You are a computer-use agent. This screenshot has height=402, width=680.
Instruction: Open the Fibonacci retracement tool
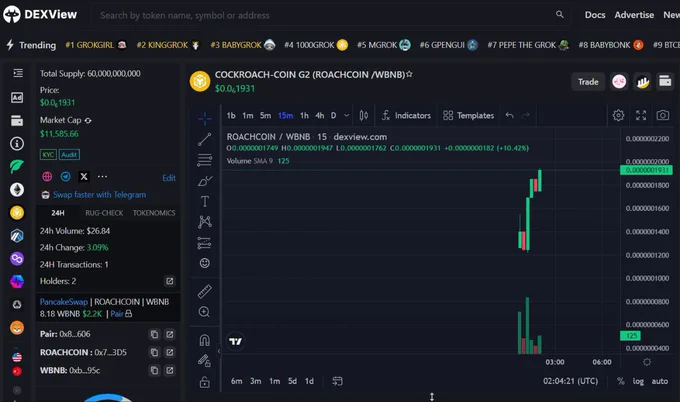click(205, 160)
